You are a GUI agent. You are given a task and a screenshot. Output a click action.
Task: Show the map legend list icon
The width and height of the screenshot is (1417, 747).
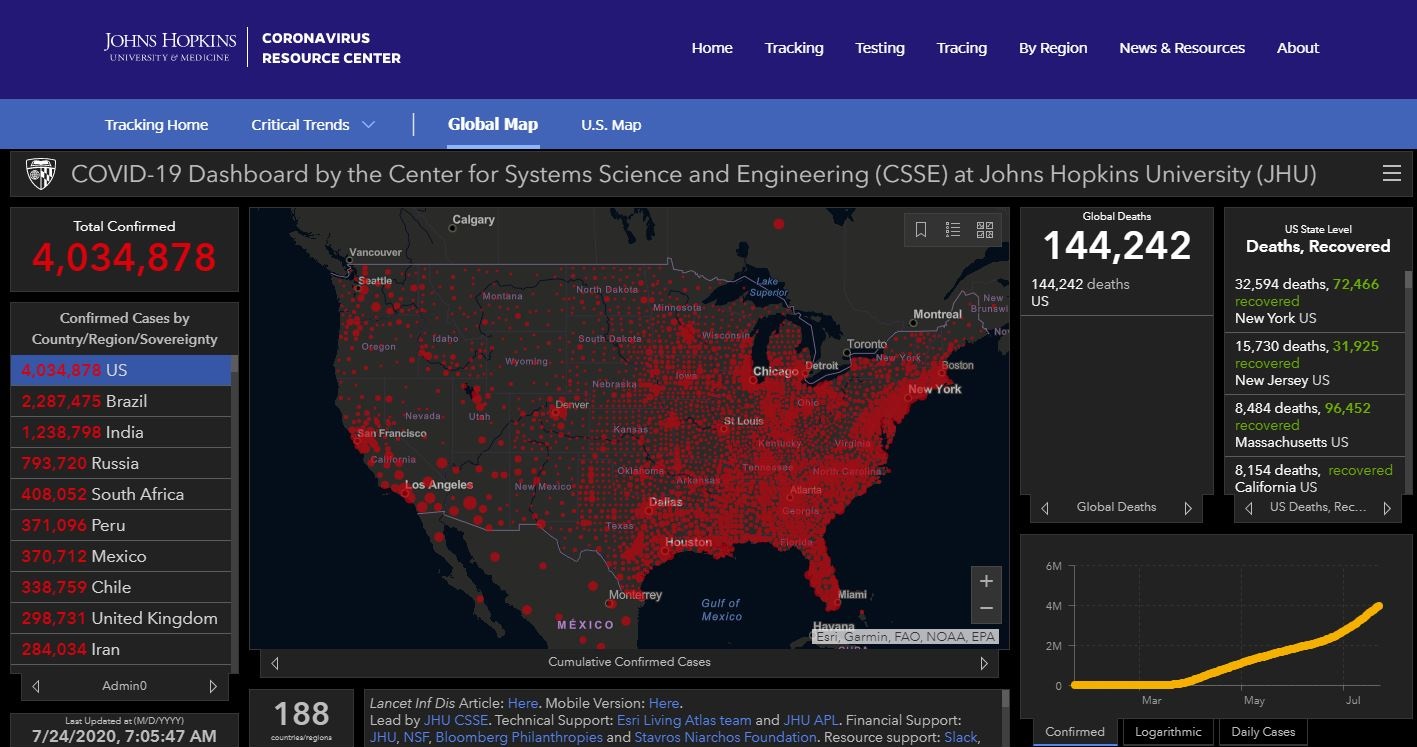(953, 230)
